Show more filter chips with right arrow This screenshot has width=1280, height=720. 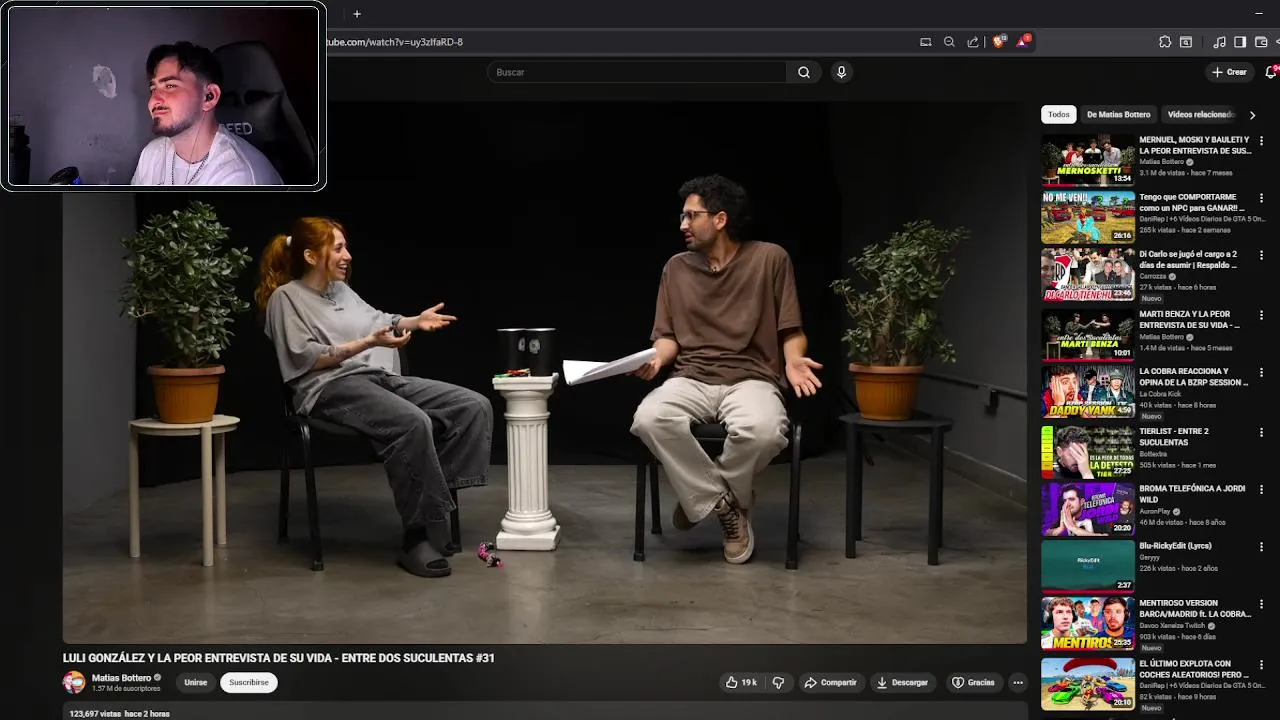[x=1252, y=115]
